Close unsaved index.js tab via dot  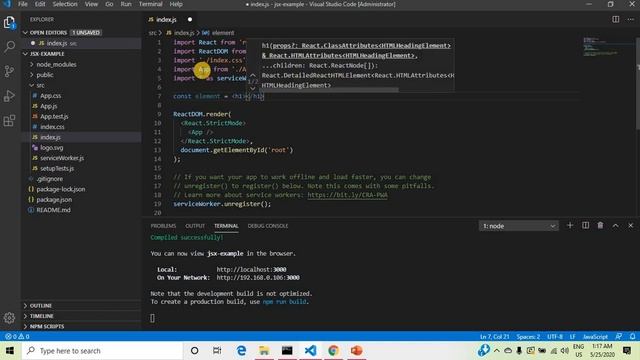(190, 19)
